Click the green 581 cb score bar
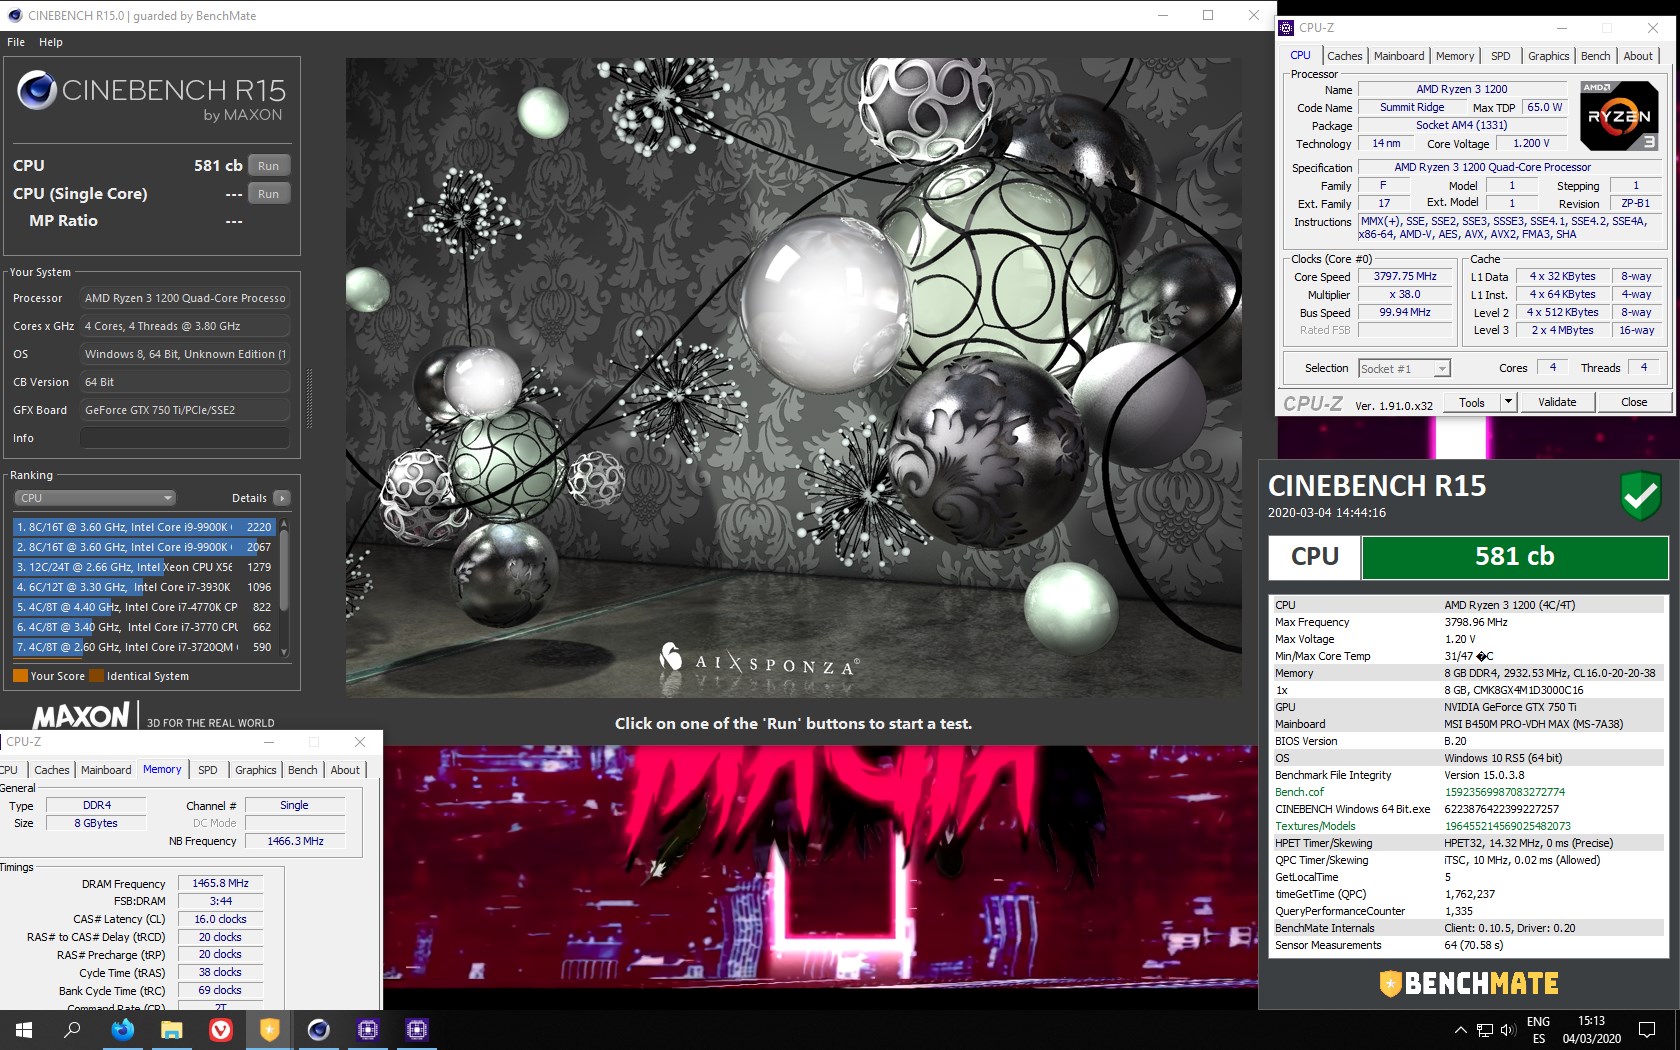Viewport: 1680px width, 1050px height. pos(1514,557)
